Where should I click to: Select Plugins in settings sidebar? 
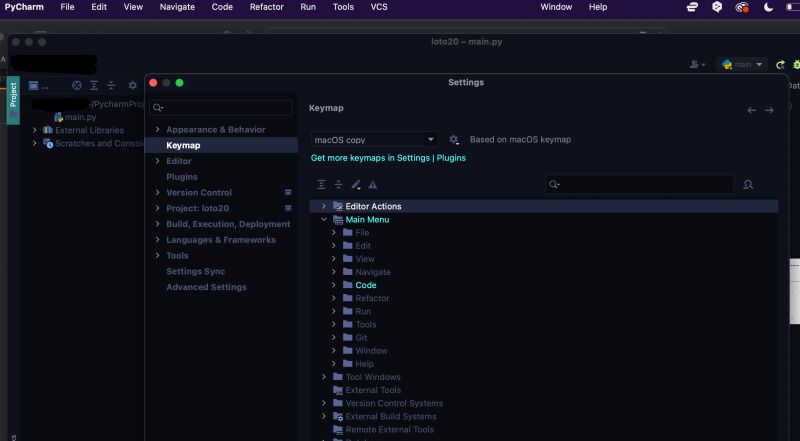click(x=182, y=177)
